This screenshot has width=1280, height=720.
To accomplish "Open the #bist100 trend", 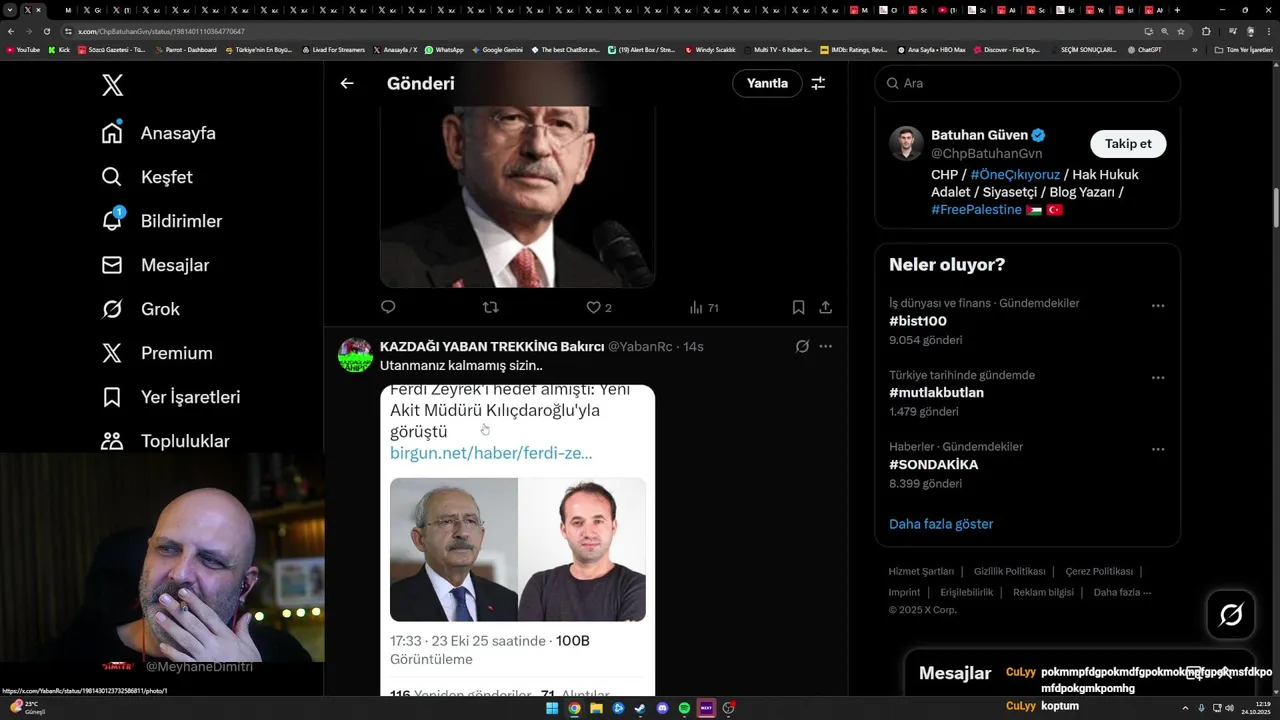I will [x=918, y=321].
